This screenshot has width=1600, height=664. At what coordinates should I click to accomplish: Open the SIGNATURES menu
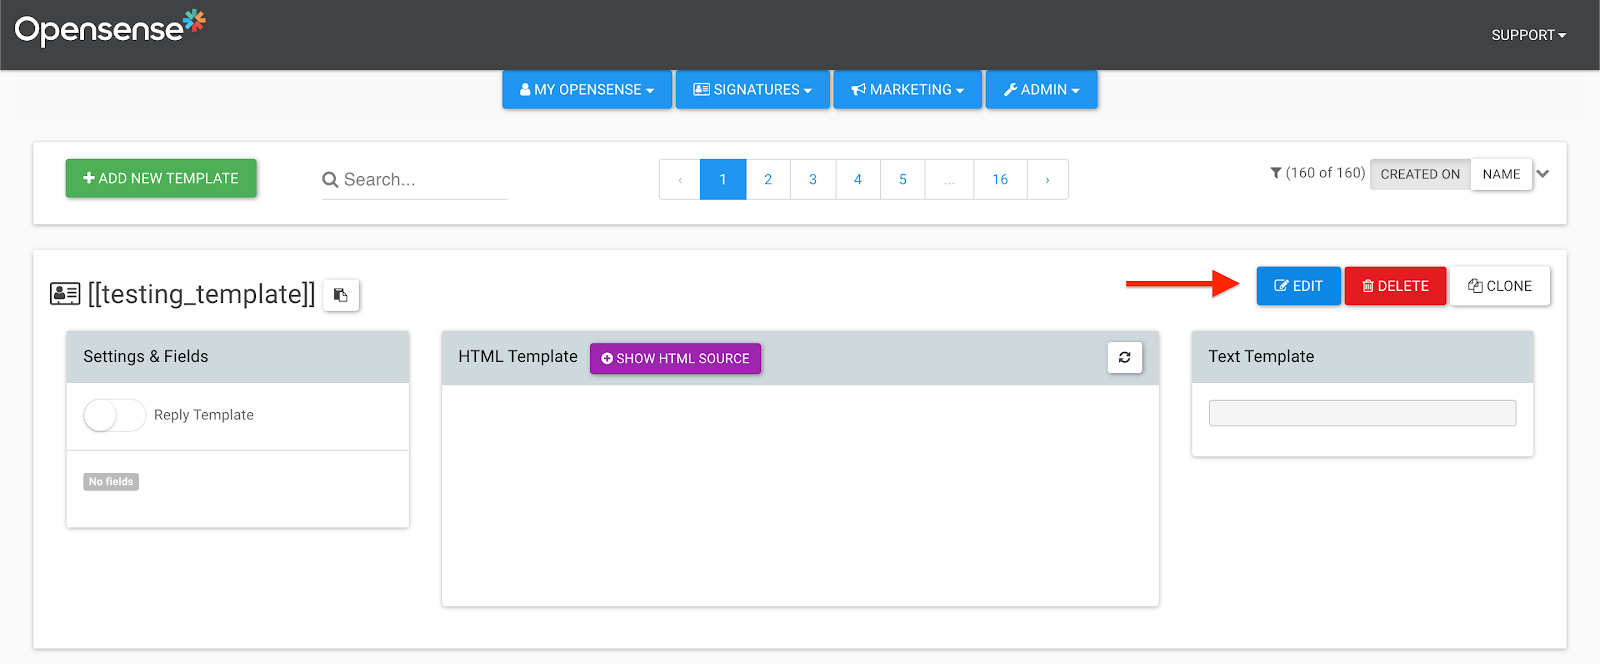[x=753, y=90]
